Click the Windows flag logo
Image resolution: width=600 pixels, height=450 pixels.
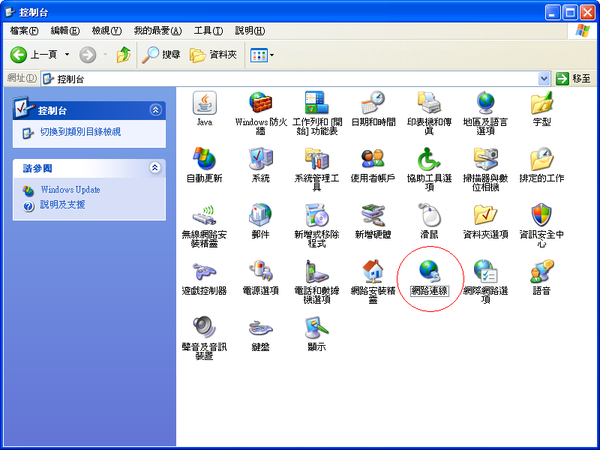click(582, 31)
